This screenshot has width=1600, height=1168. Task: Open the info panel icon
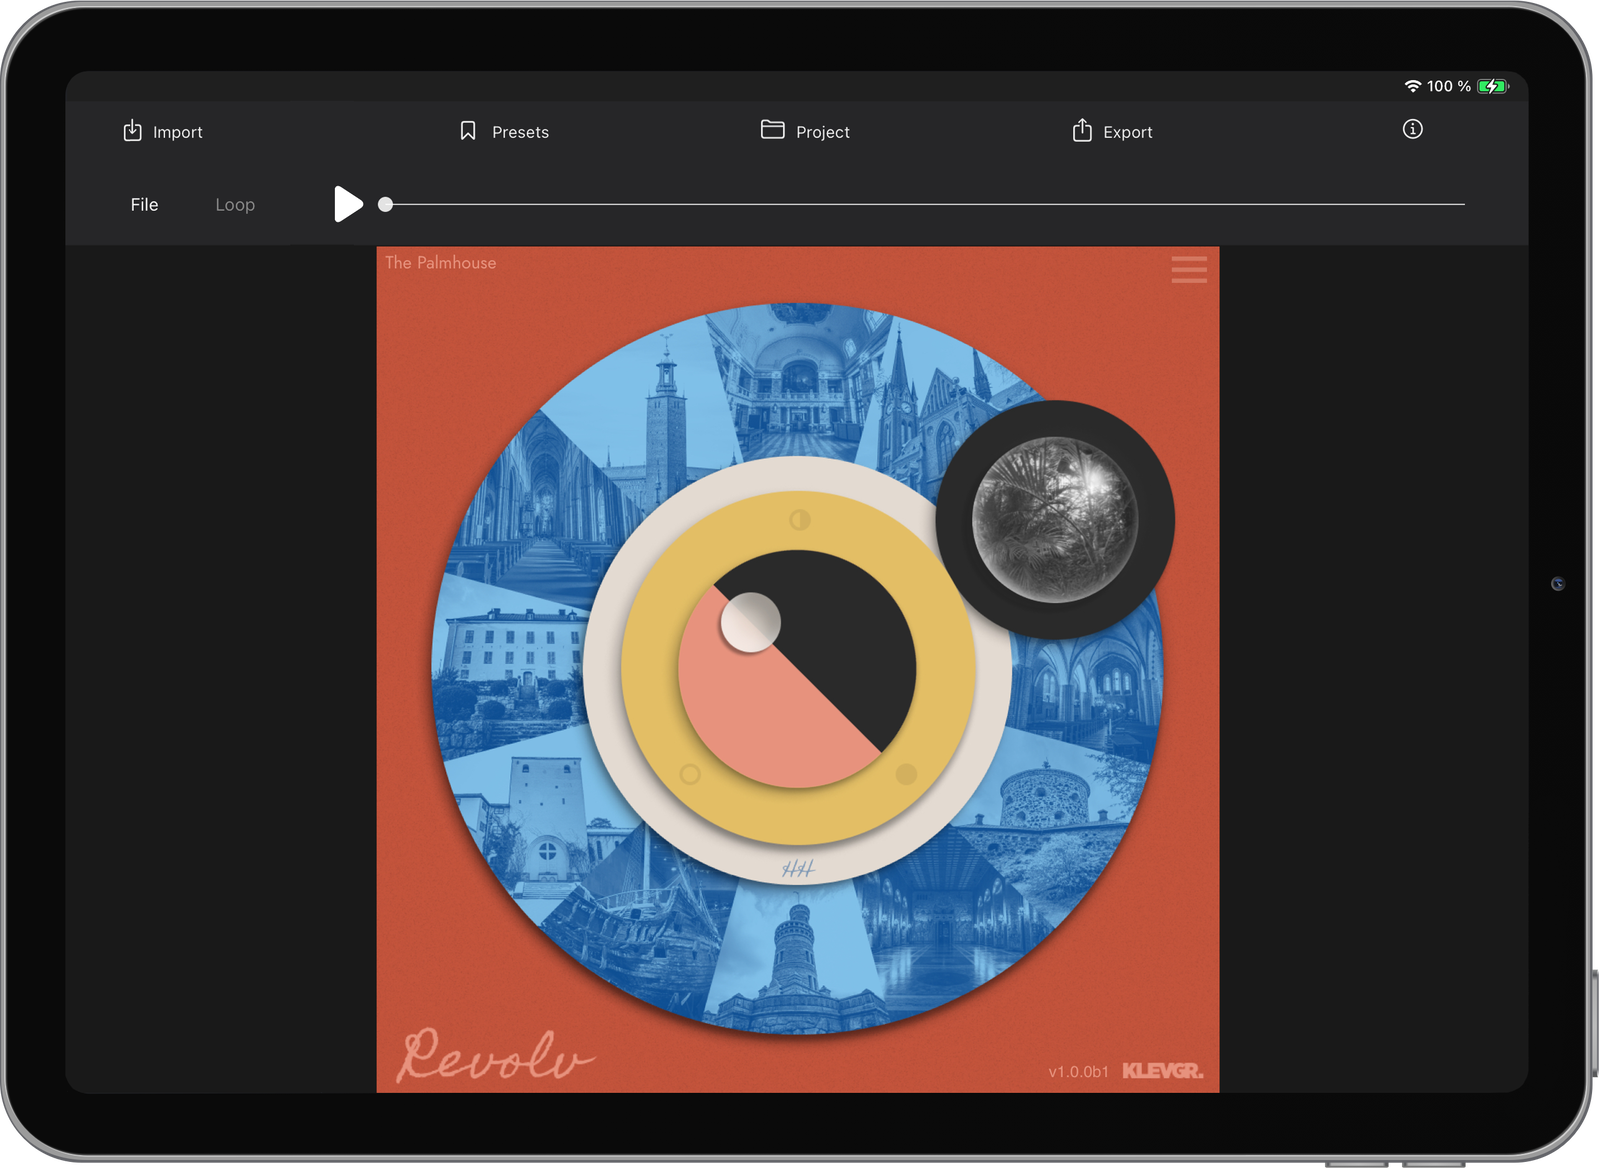pos(1413,129)
